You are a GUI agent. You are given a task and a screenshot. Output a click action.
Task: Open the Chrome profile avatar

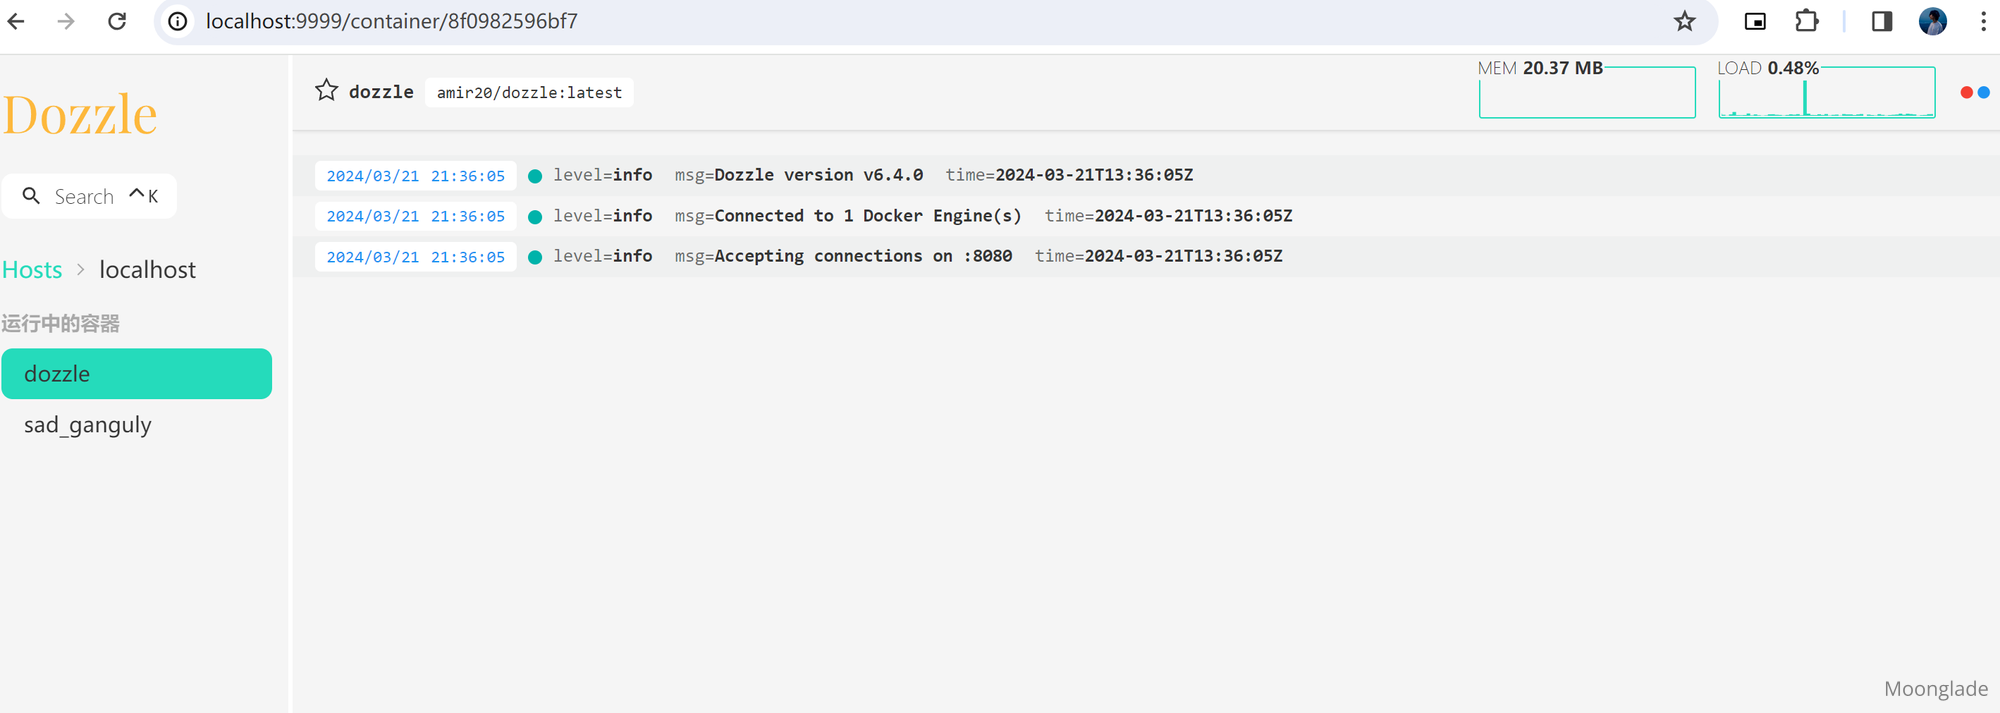pyautogui.click(x=1932, y=21)
